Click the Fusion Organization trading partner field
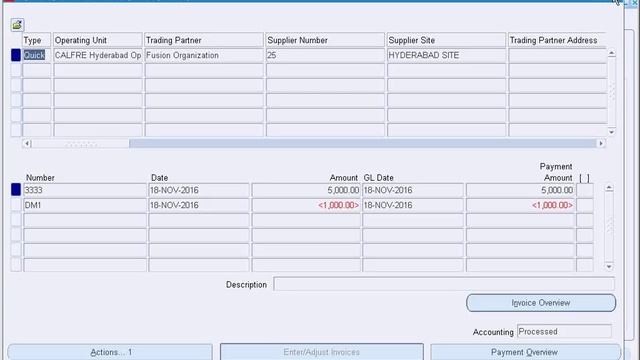Viewport: 640px width, 360px height. coord(204,55)
